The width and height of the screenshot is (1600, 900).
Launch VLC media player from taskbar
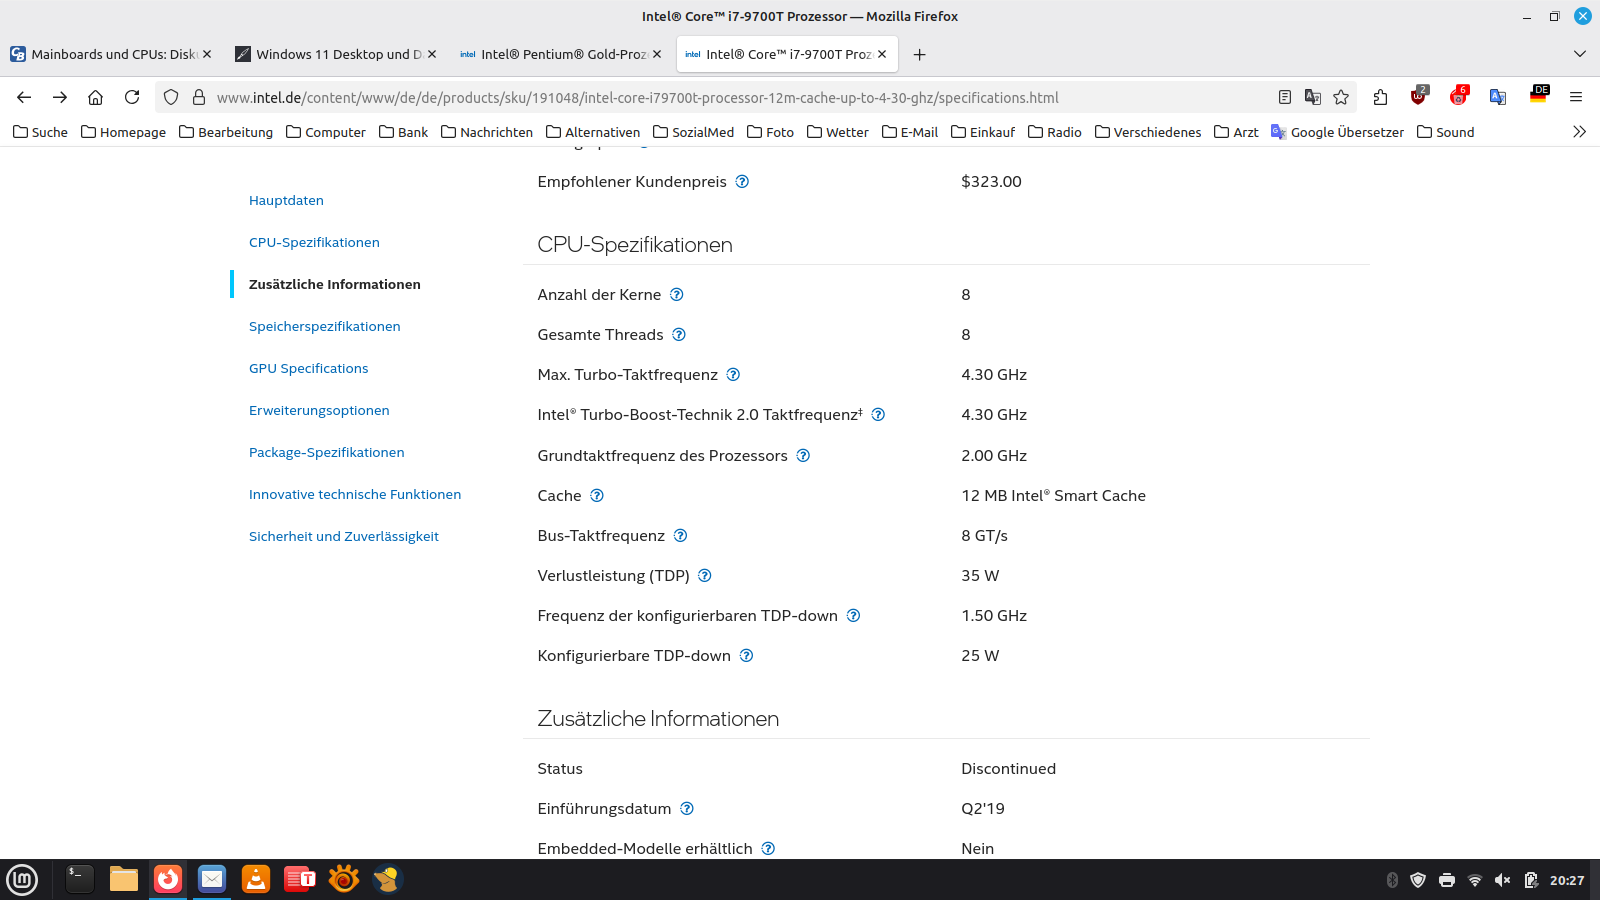coord(256,880)
